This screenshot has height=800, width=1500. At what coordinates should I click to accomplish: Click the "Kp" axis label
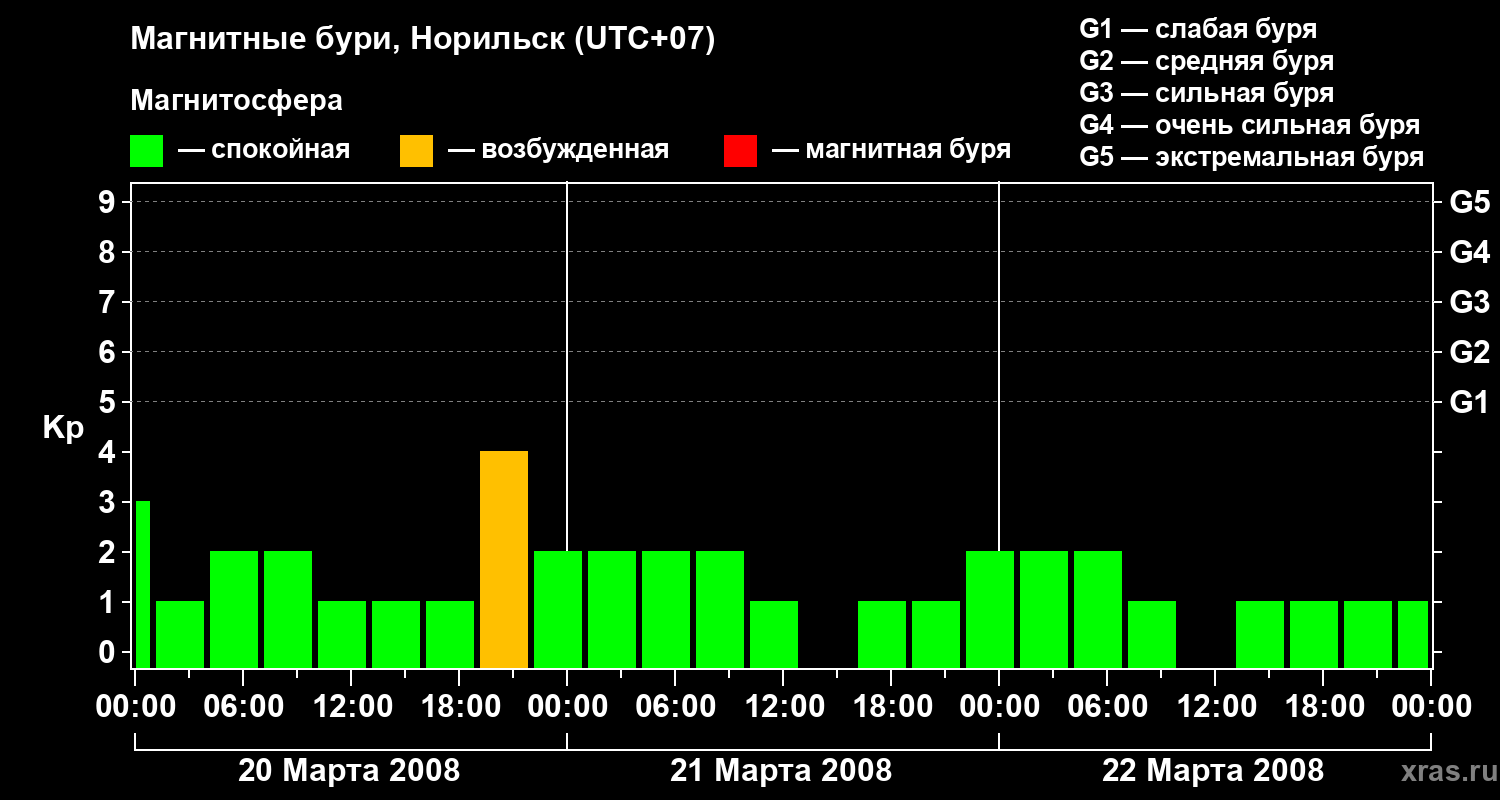(63, 428)
